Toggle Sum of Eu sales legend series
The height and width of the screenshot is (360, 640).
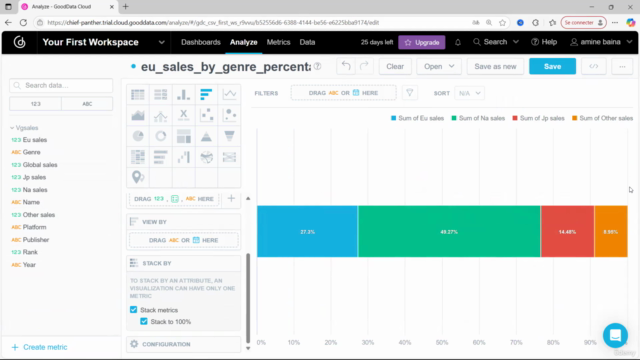417,118
